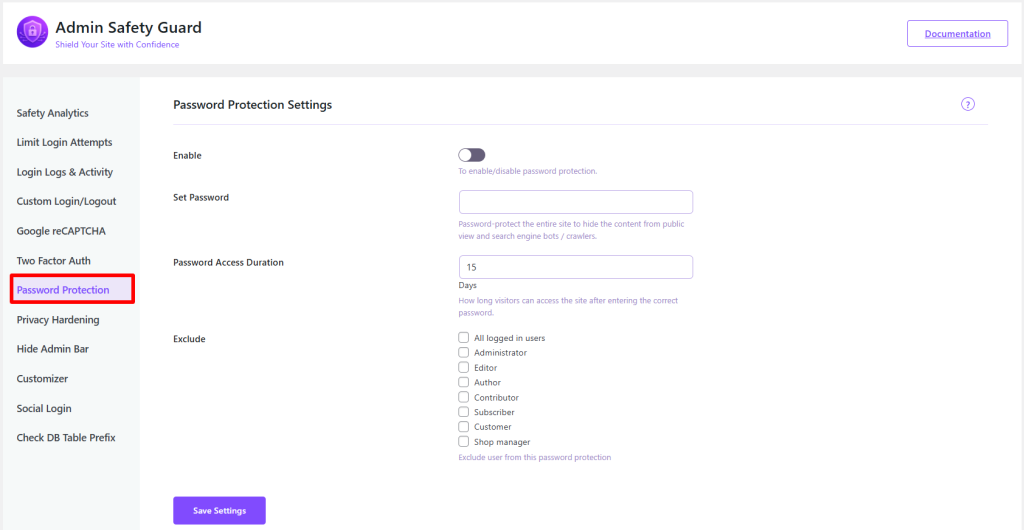Select Password Protection in sidebar
The width and height of the screenshot is (1024, 530).
click(x=72, y=290)
